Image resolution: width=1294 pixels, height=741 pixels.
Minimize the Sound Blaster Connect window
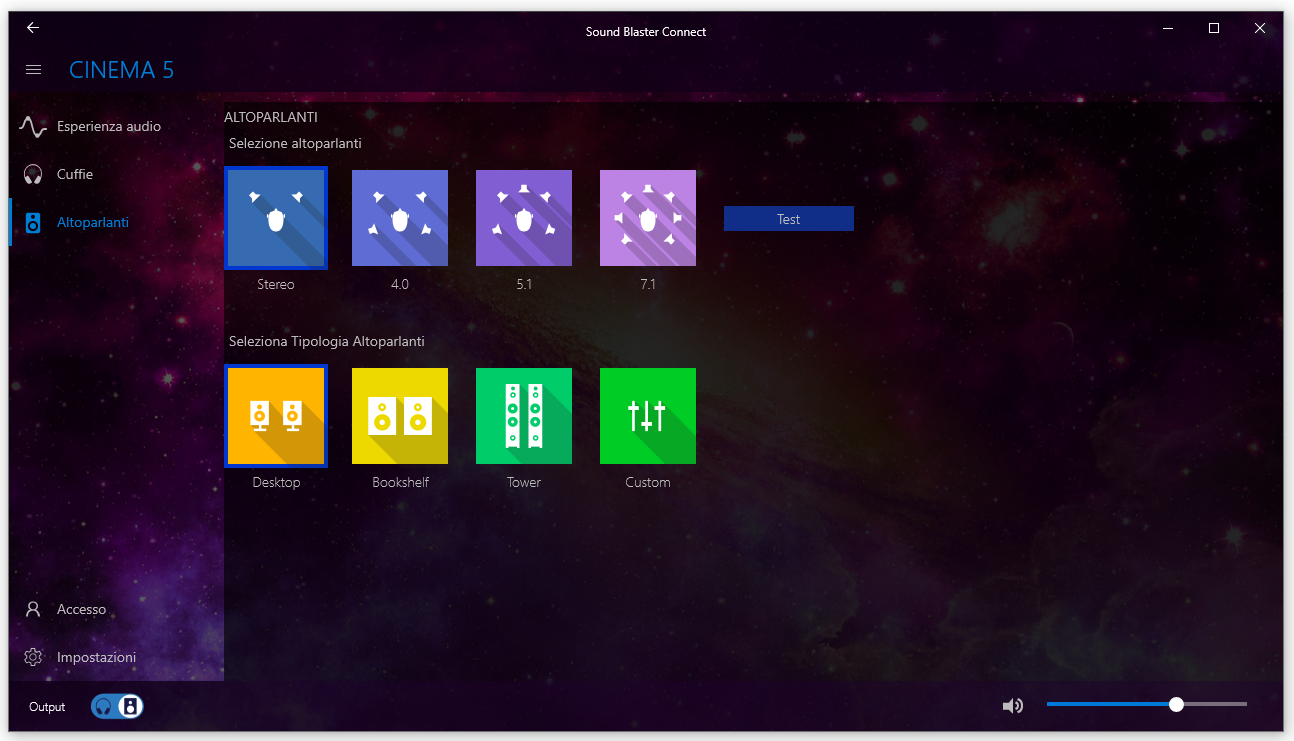coord(1168,29)
